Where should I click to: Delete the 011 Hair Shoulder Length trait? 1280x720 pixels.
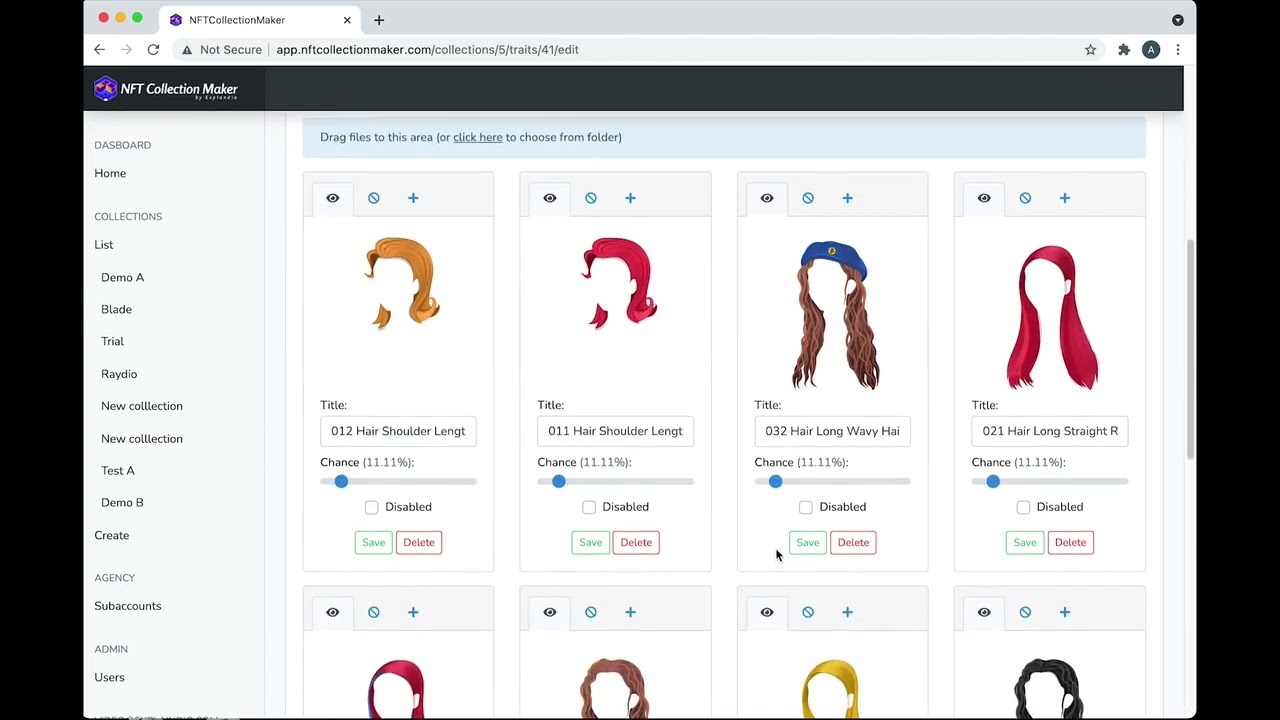point(636,542)
